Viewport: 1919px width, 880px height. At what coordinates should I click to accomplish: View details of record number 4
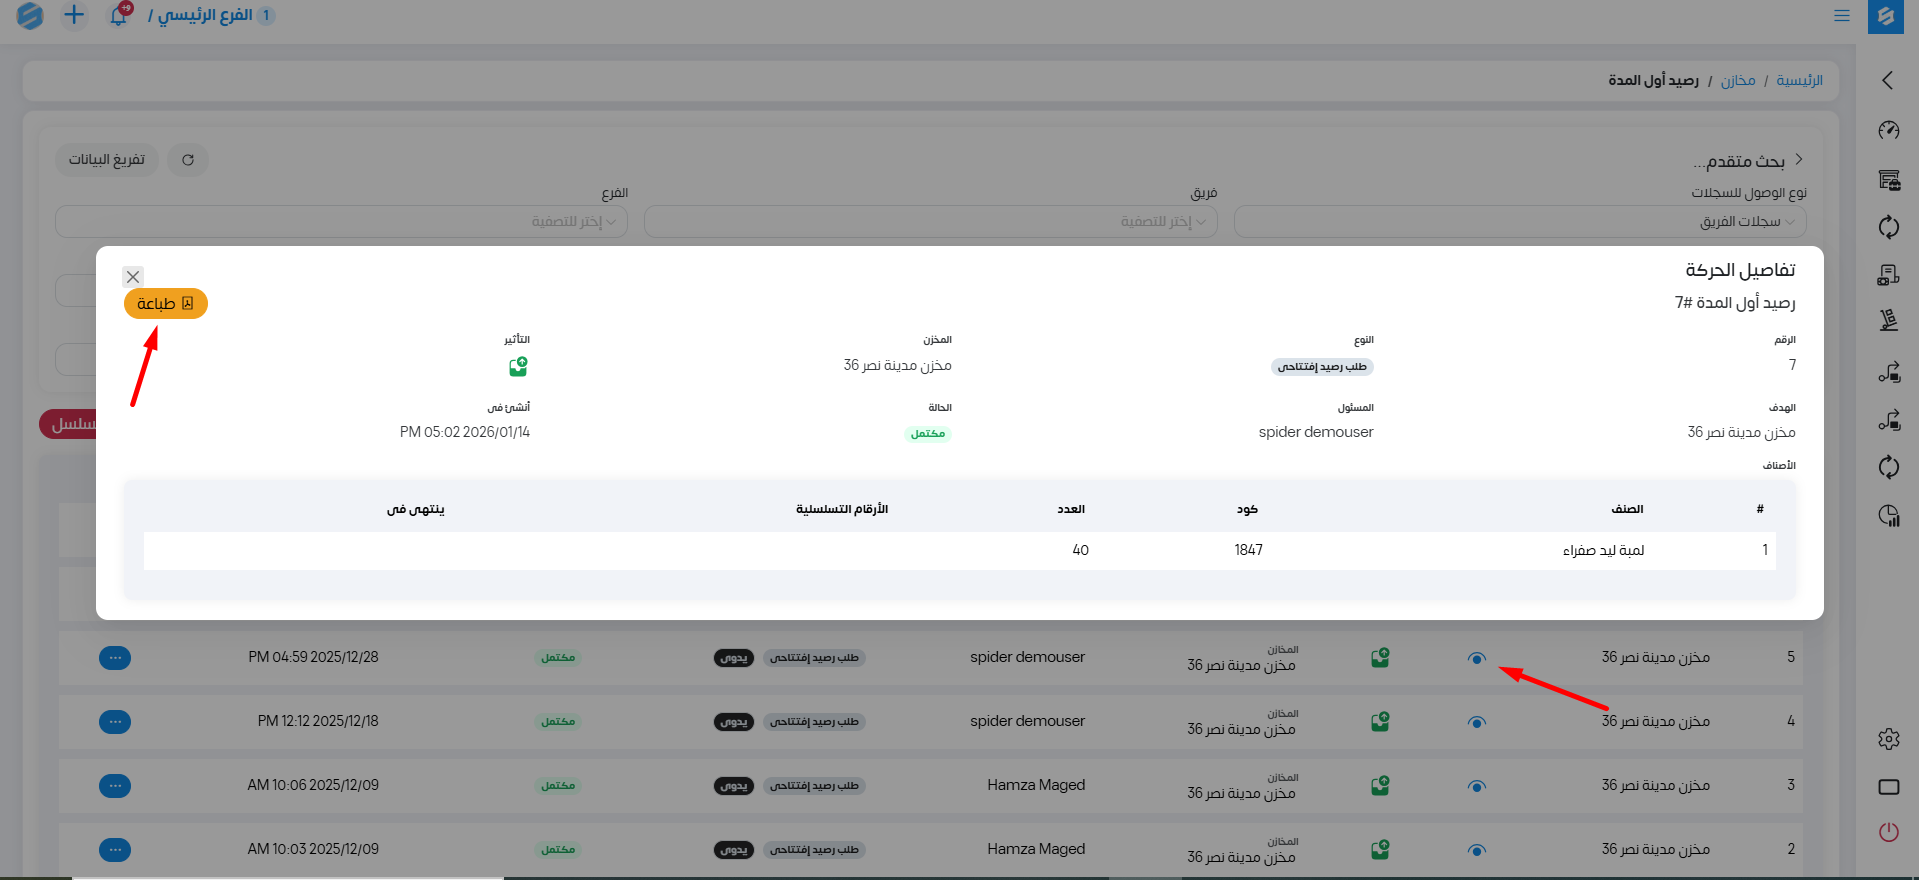pyautogui.click(x=1476, y=722)
